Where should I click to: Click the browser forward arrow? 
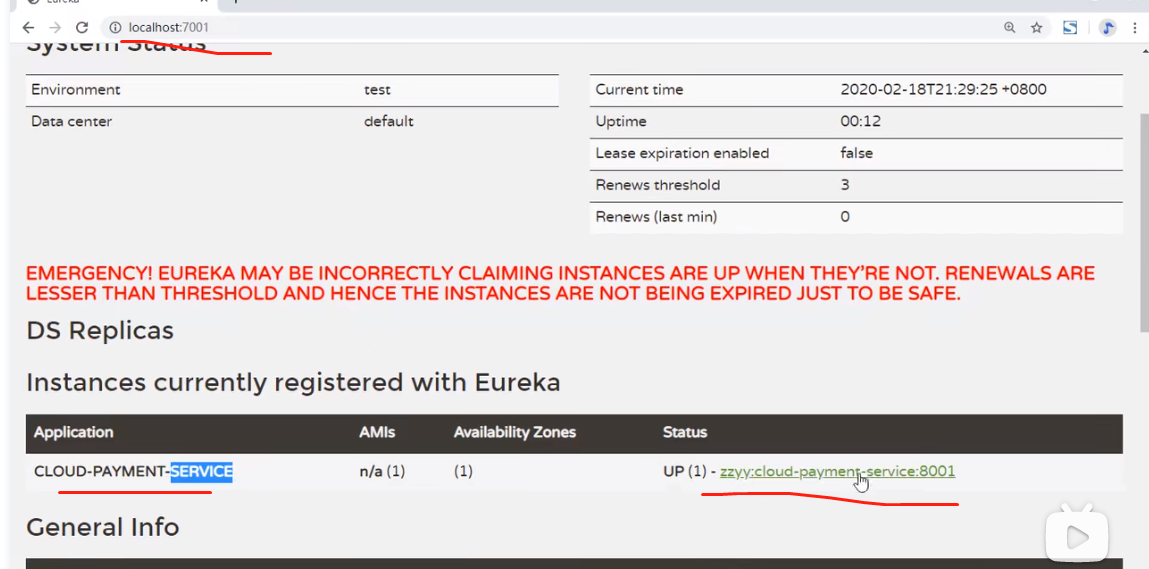tap(55, 28)
